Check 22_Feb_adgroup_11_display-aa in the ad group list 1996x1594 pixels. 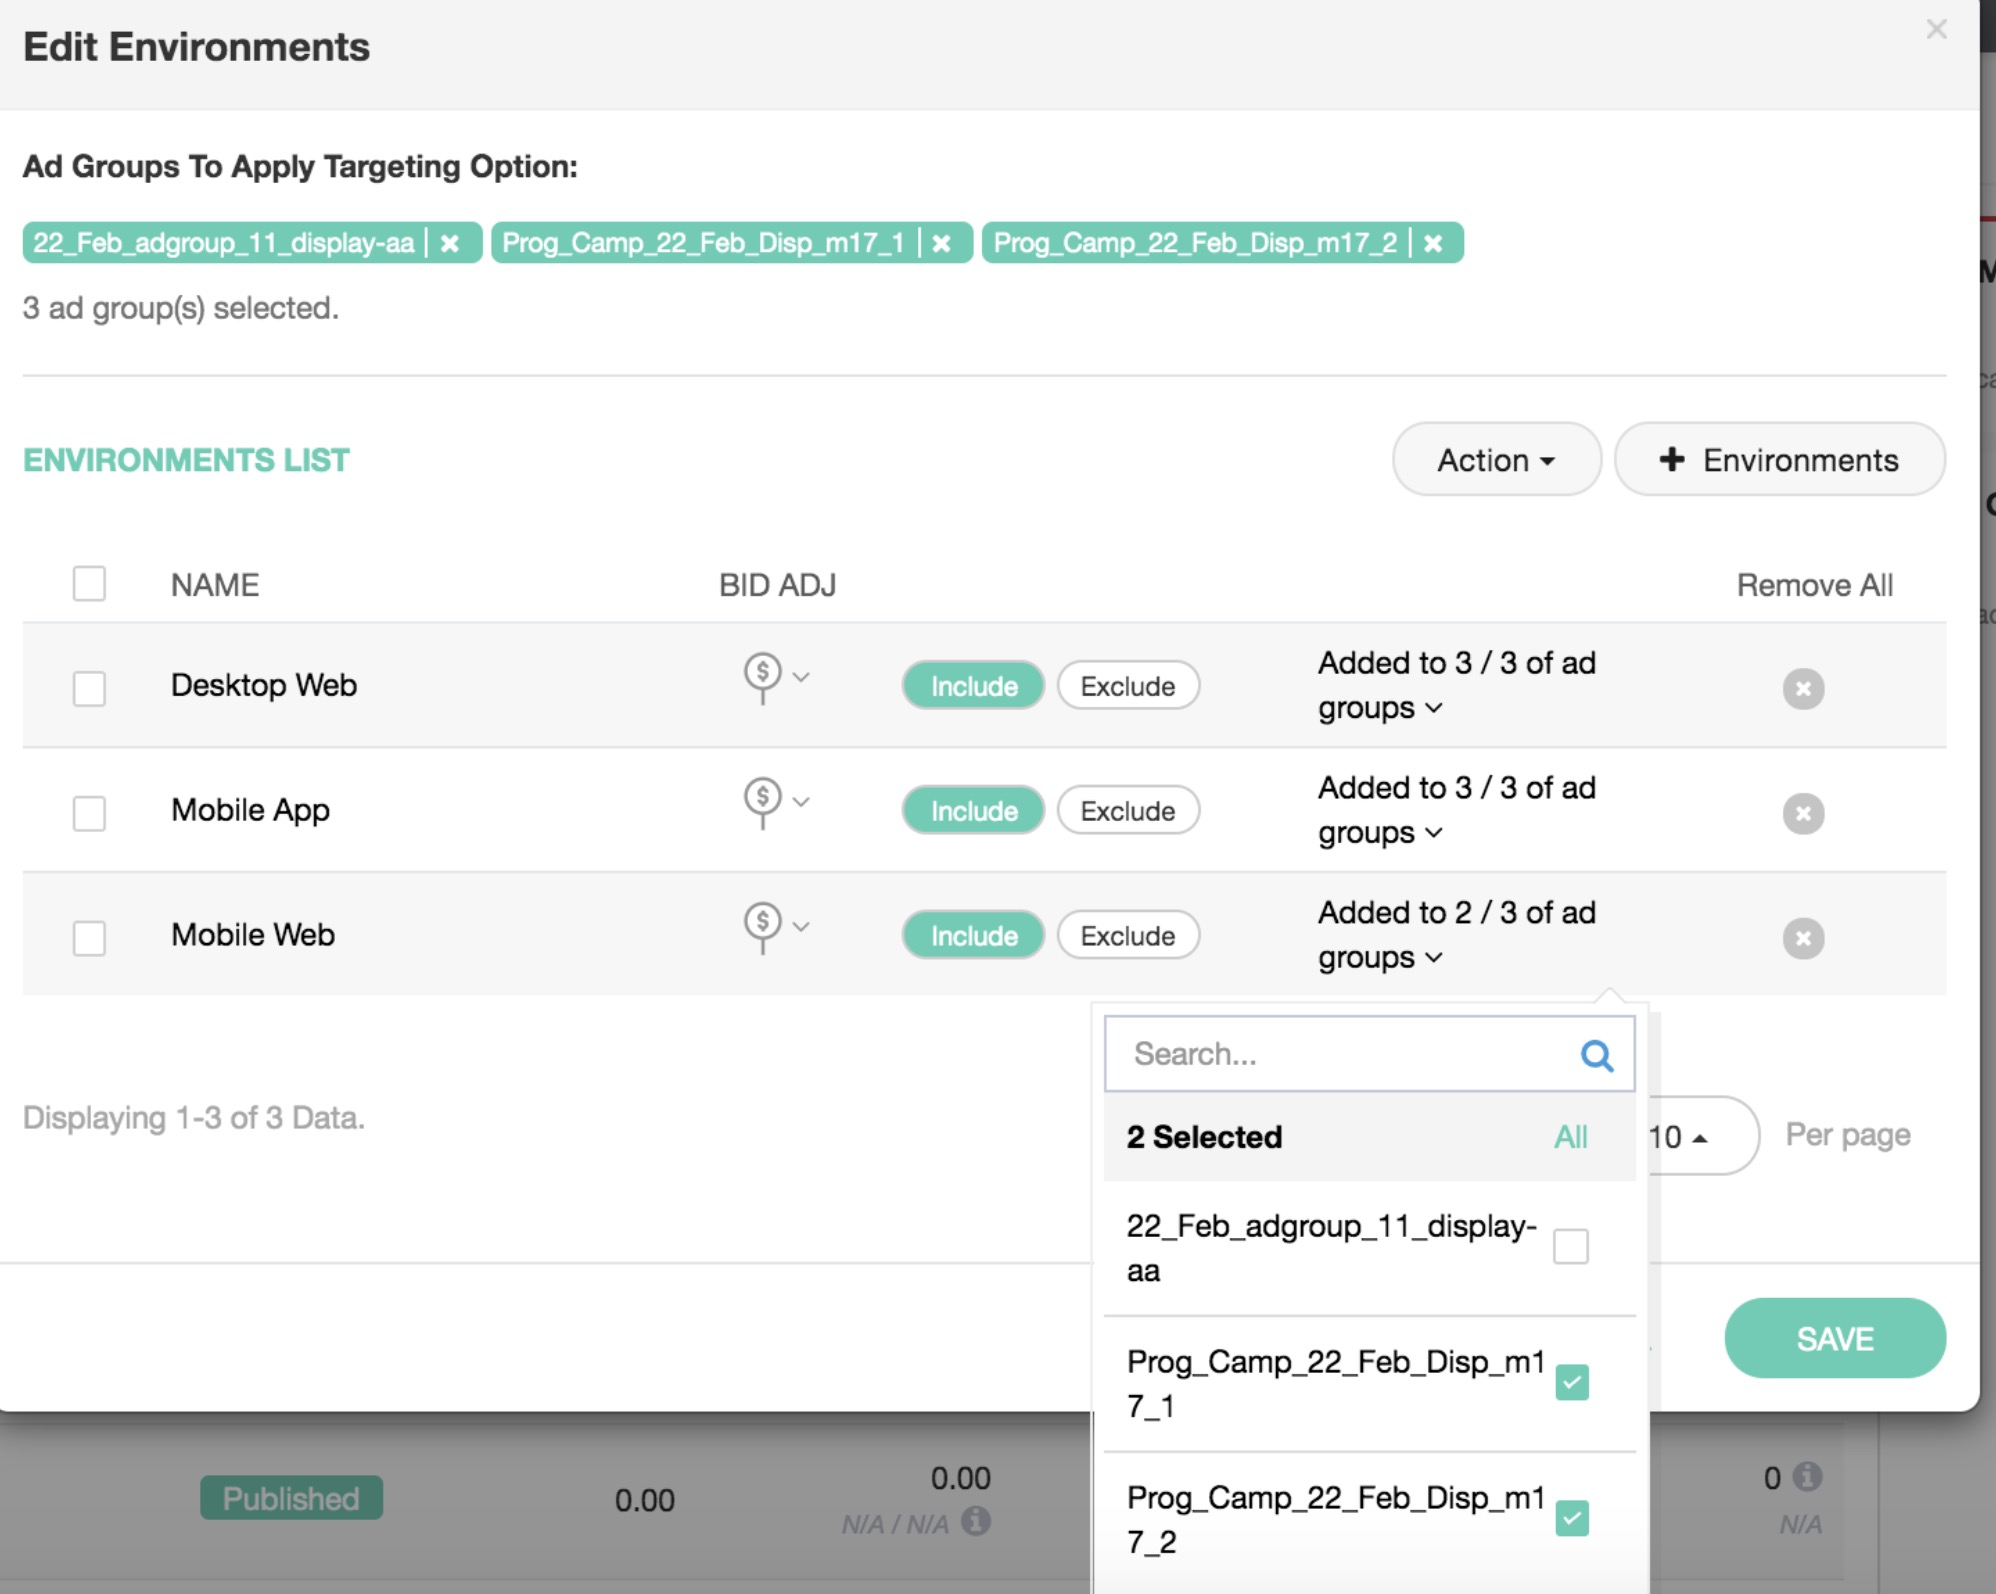click(1570, 1247)
